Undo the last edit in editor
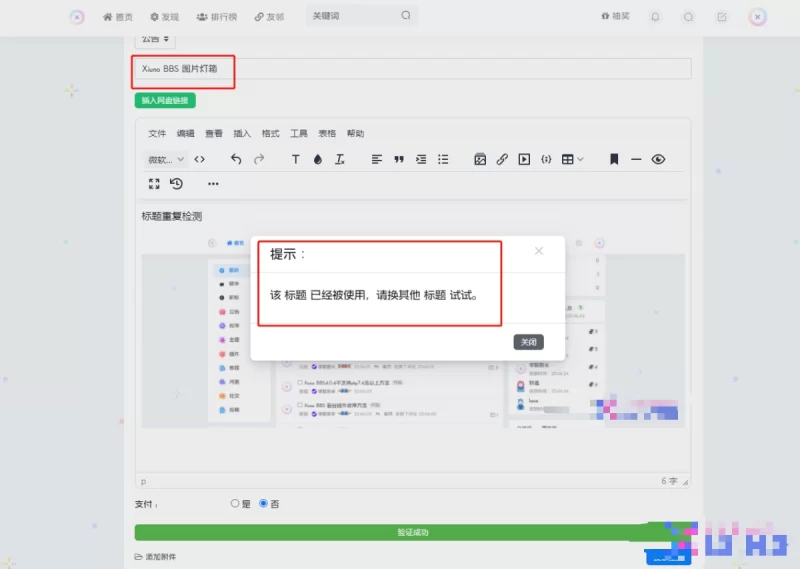Screen dimensions: 800x569 pos(236,159)
